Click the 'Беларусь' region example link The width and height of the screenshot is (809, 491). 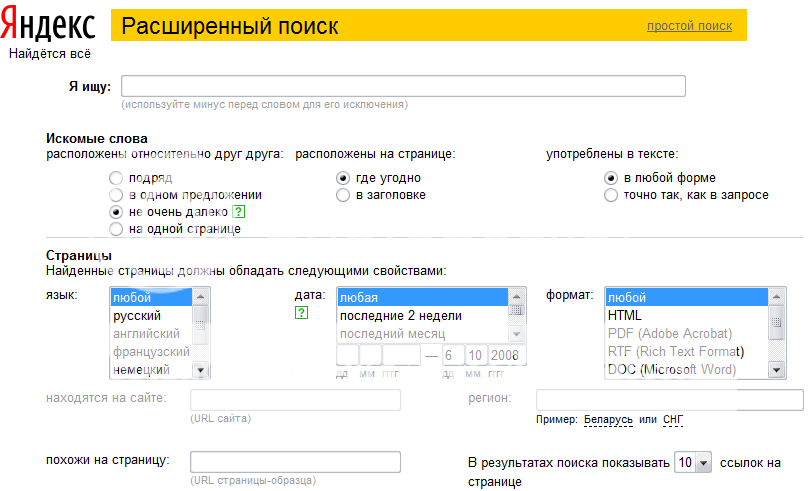pos(608,419)
